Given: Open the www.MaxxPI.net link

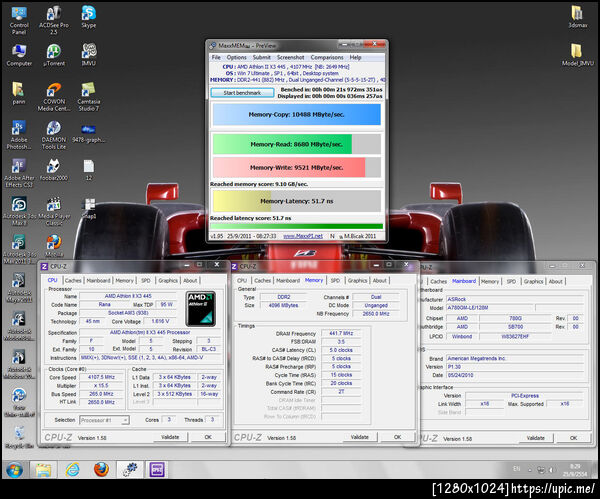Looking at the screenshot, I should [303, 236].
